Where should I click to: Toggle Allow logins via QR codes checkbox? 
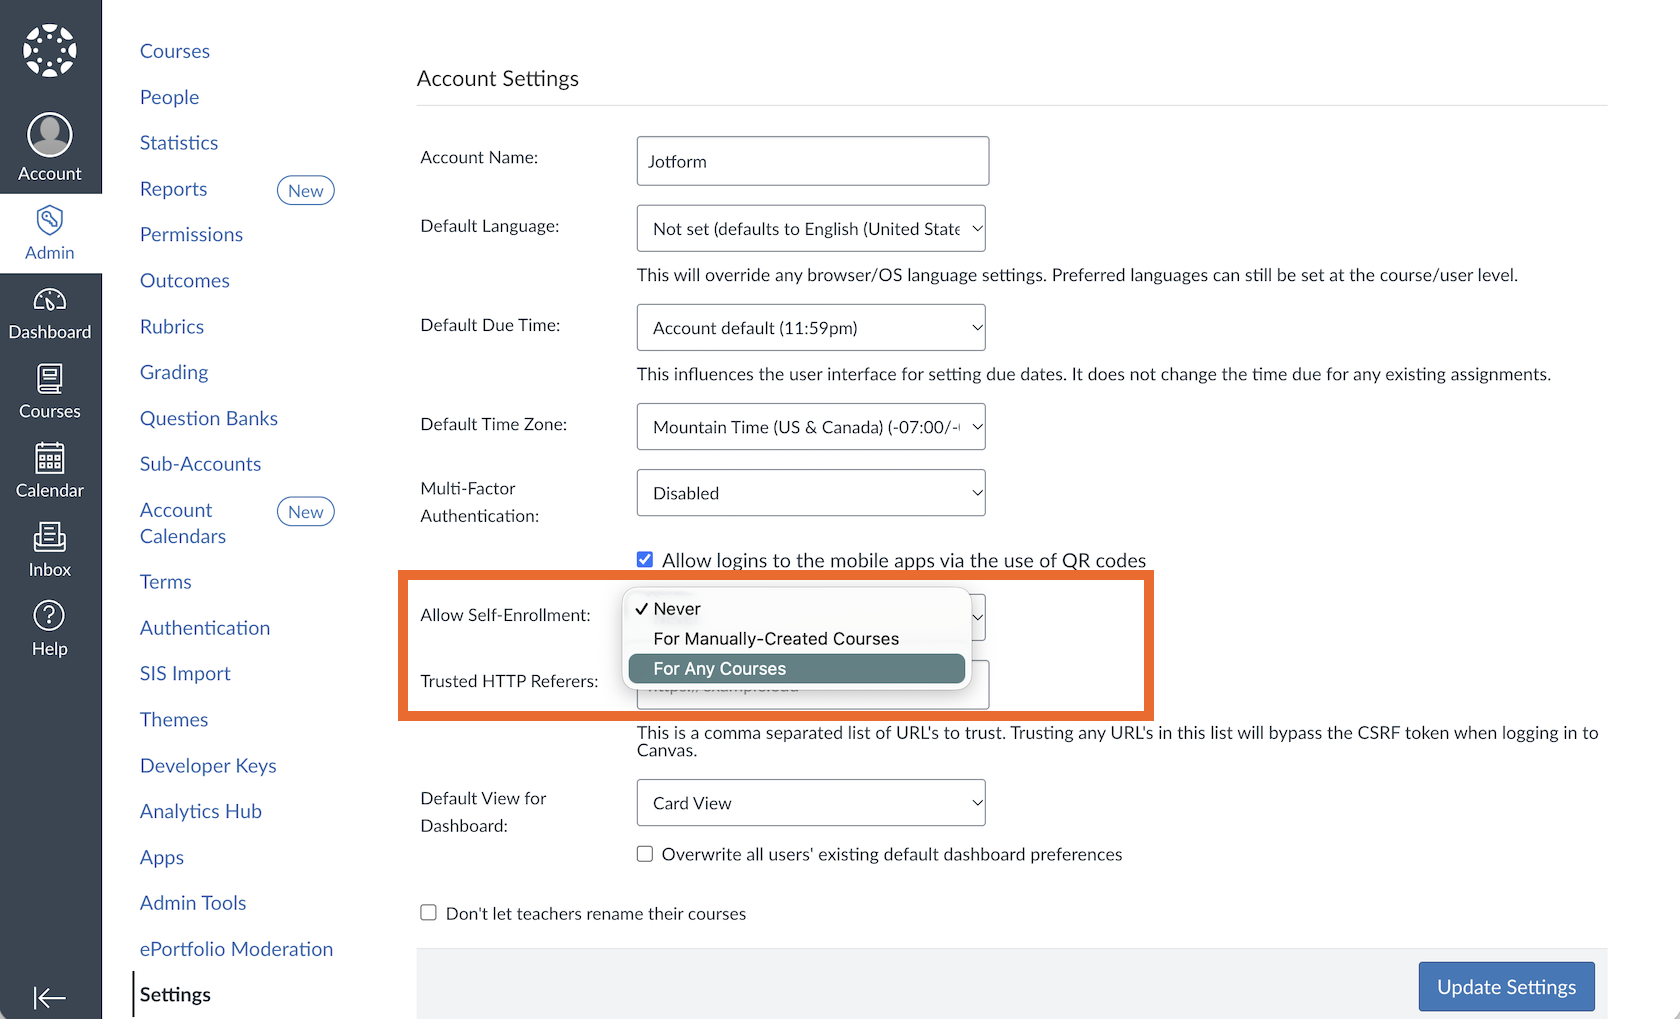pyautogui.click(x=645, y=560)
